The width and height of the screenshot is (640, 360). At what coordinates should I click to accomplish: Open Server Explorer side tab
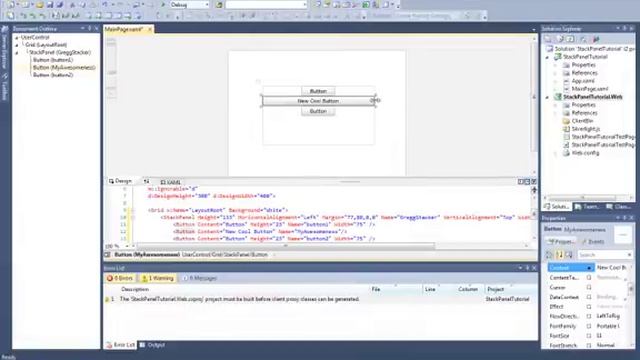[5, 49]
